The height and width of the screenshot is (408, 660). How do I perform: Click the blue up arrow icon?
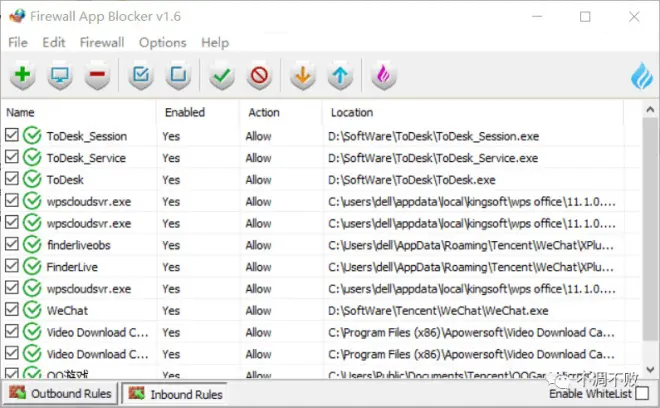[x=340, y=76]
